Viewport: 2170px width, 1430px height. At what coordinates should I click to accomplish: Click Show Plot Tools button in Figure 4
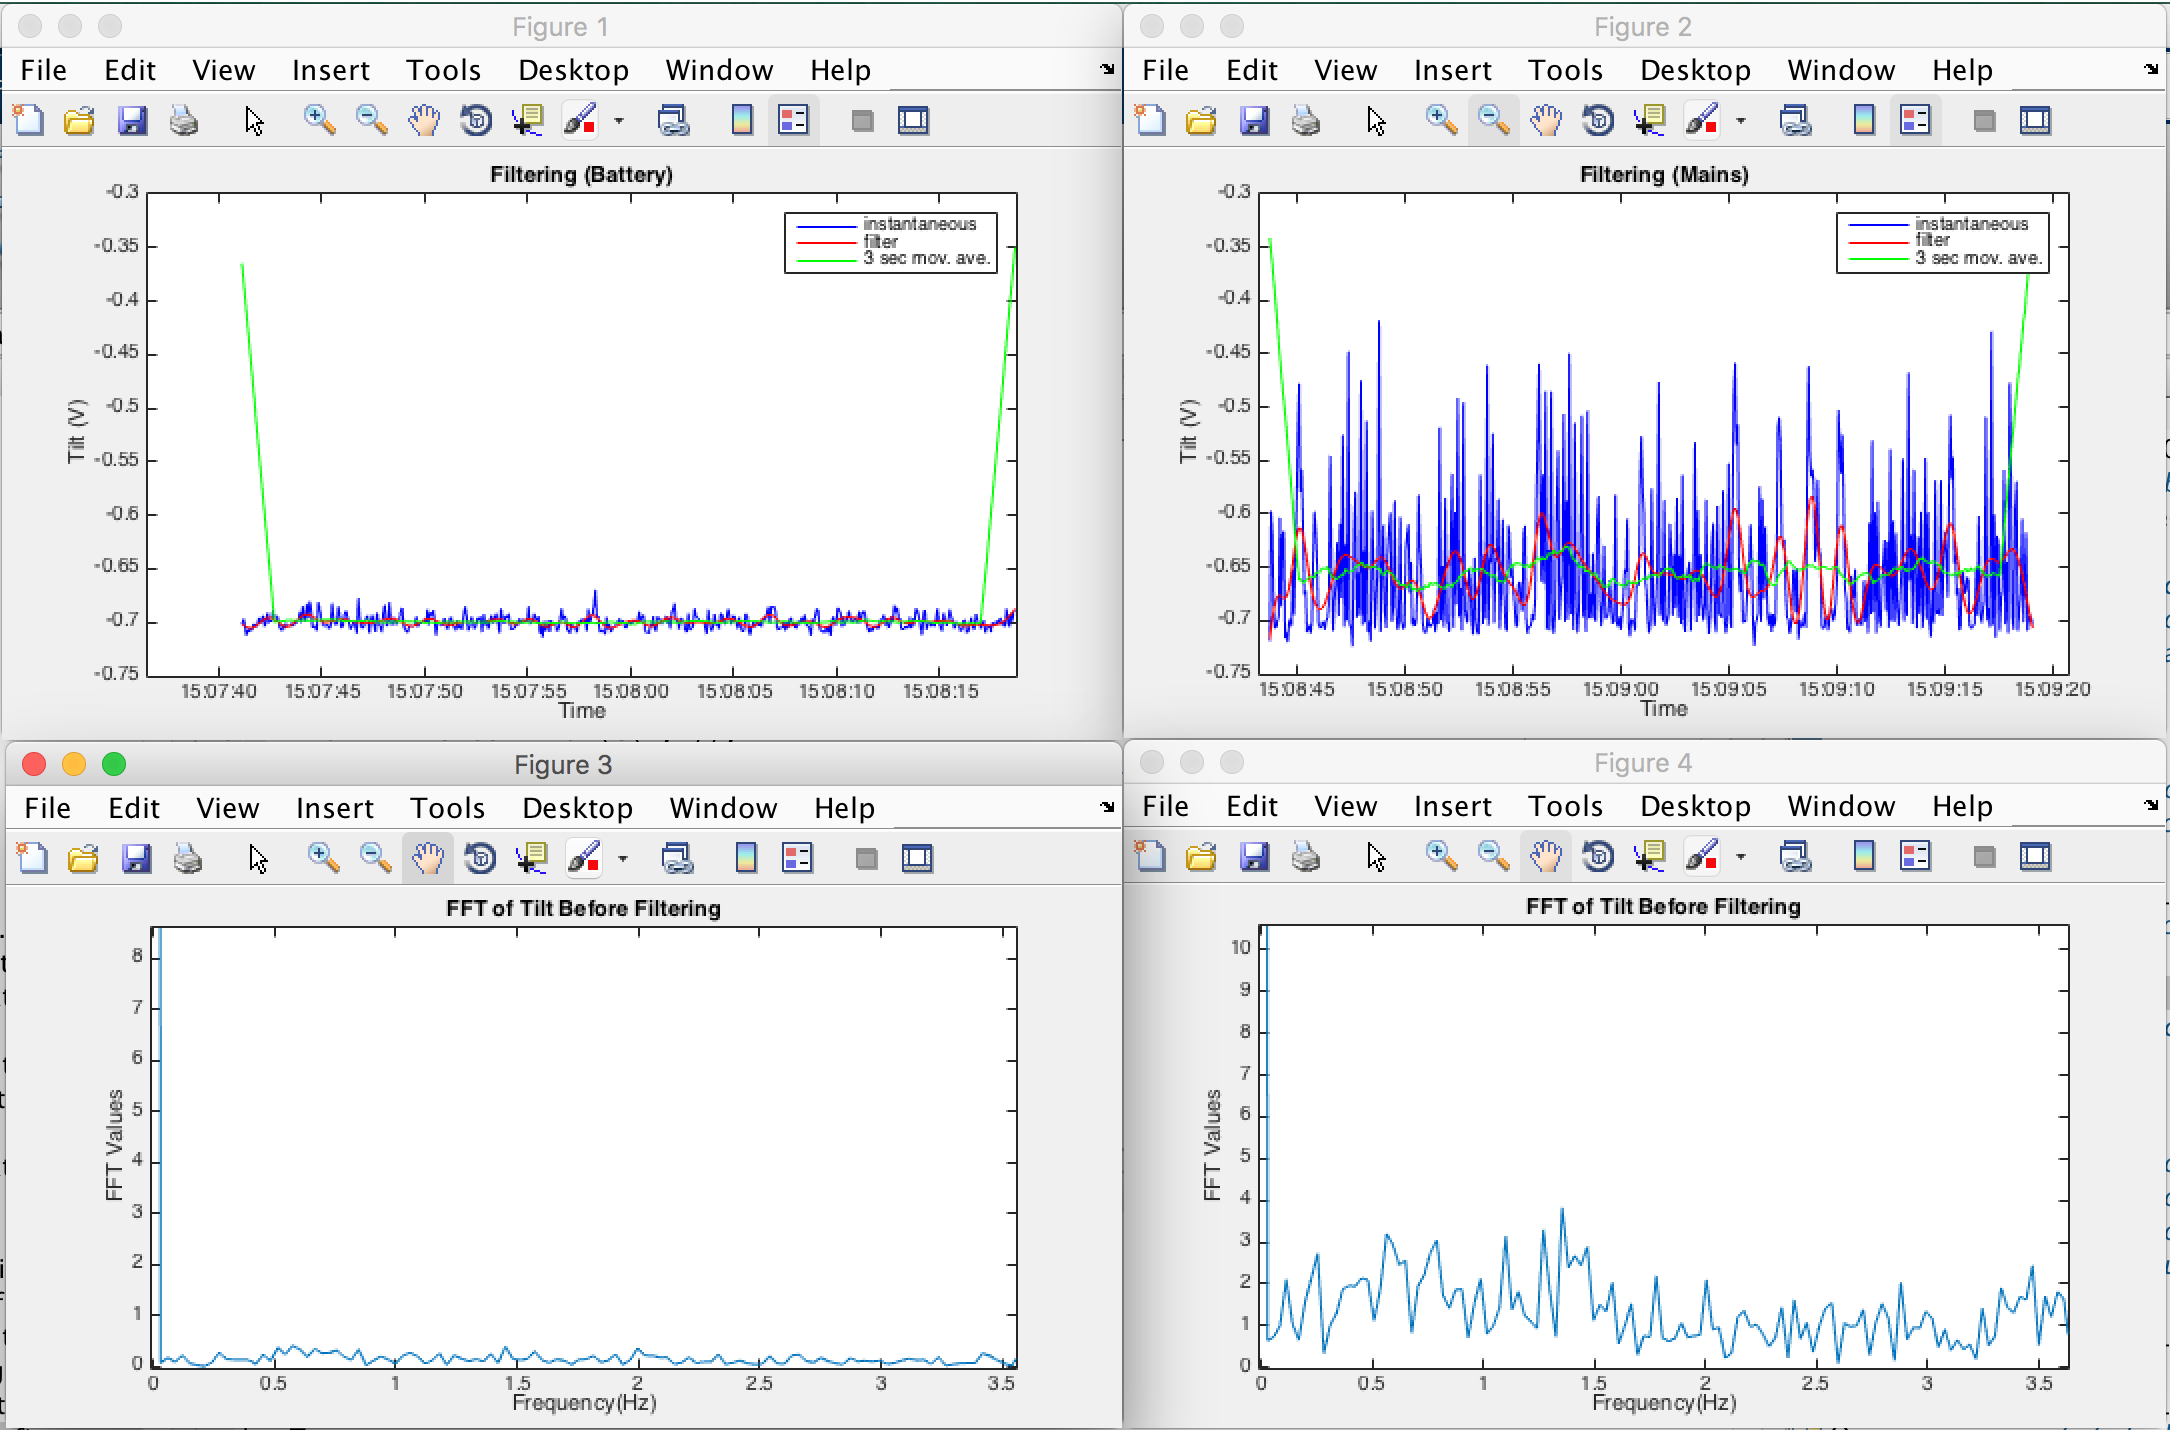tap(2035, 857)
